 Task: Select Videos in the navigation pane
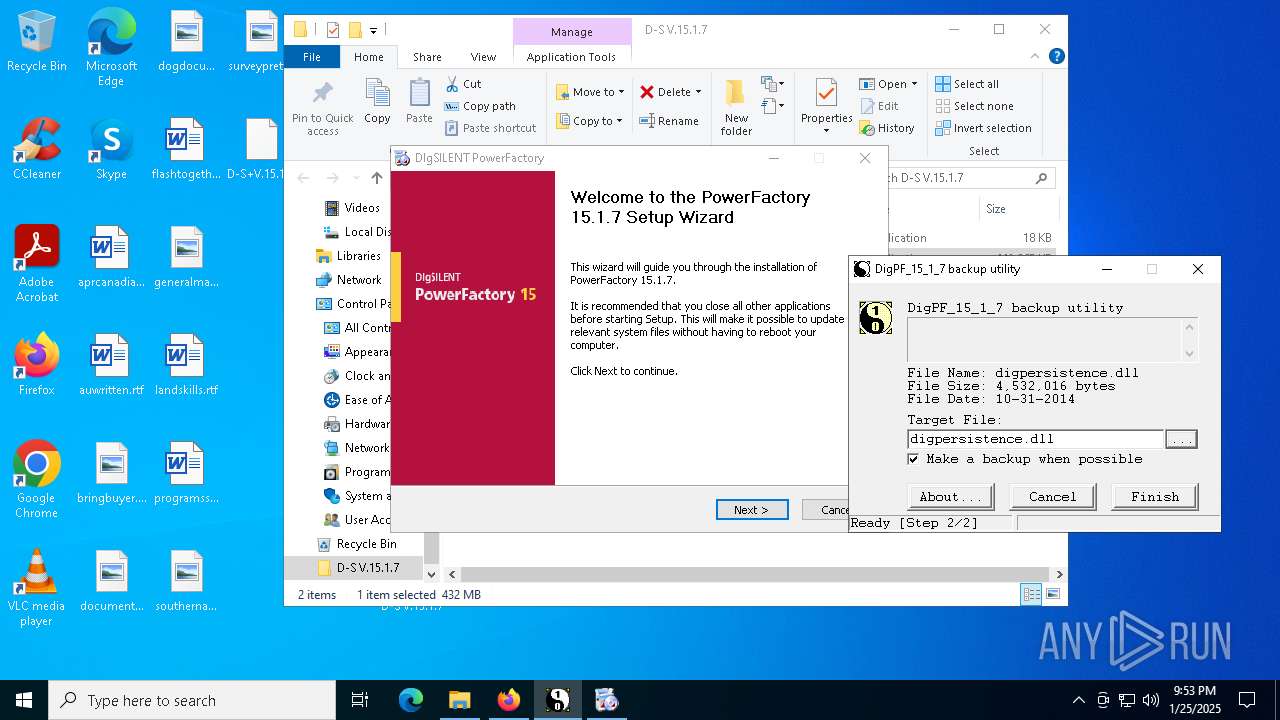(x=362, y=208)
